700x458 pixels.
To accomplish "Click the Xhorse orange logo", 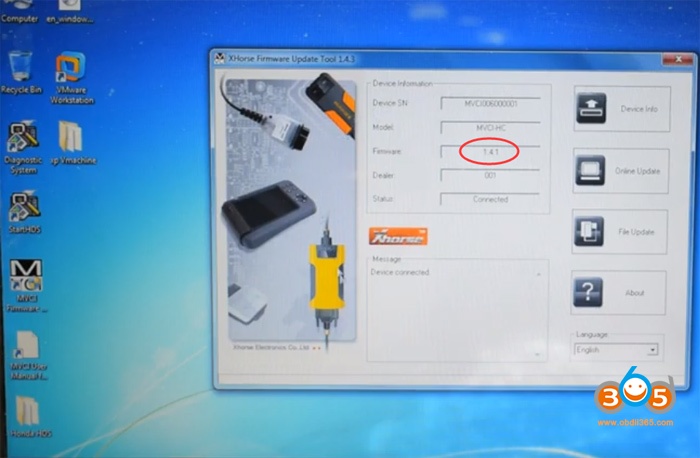I will (398, 236).
